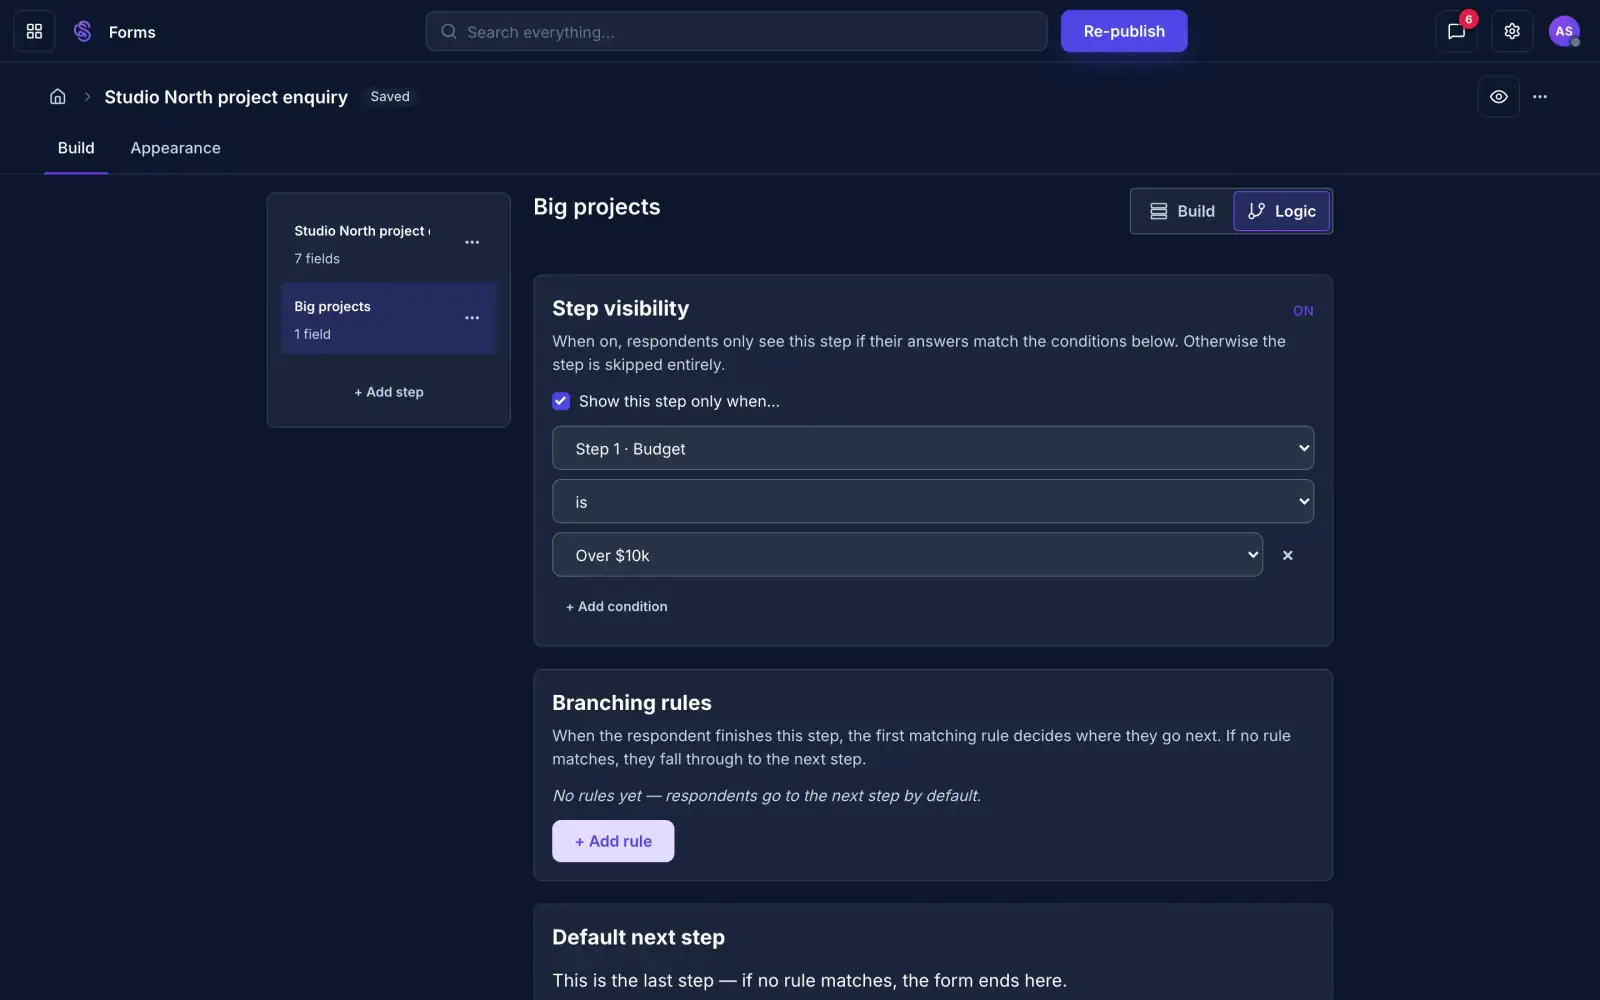This screenshot has height=1000, width=1600.
Task: Uncheck Show this step only when
Action: point(561,401)
